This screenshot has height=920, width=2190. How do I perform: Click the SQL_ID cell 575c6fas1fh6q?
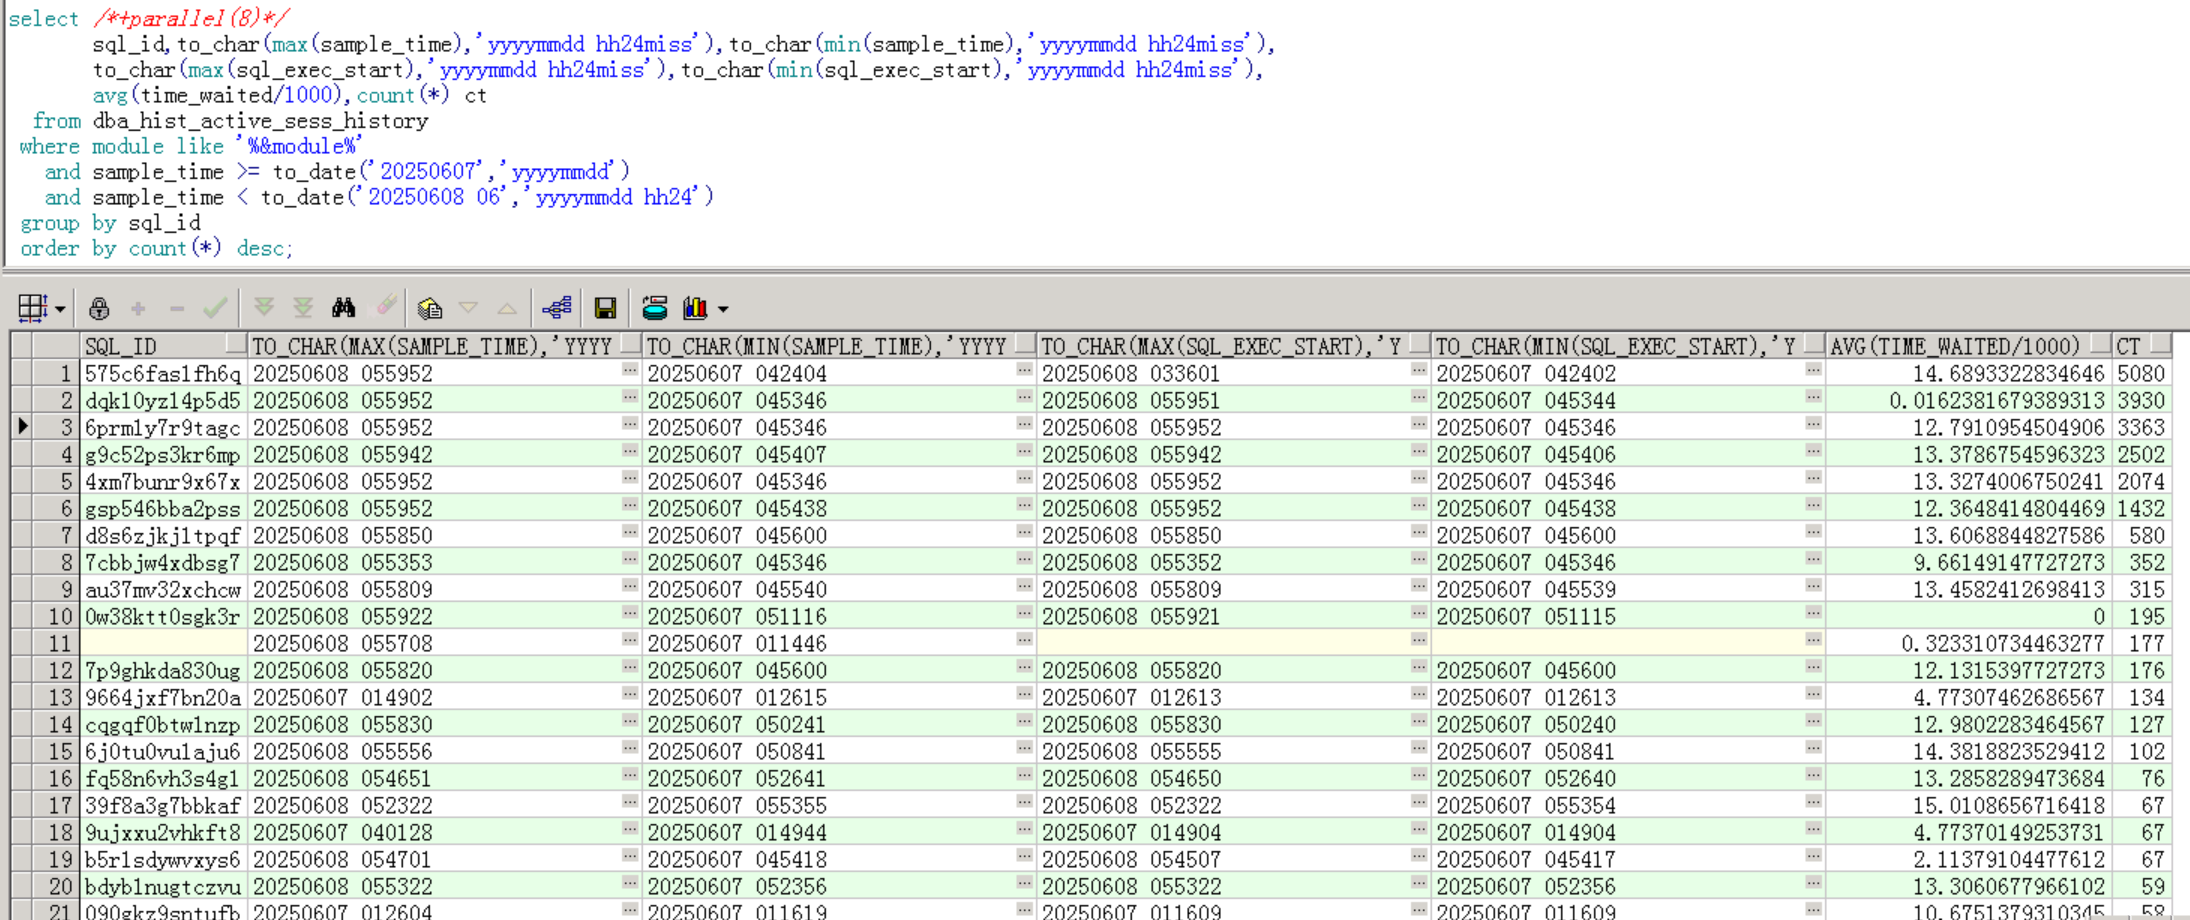[163, 374]
